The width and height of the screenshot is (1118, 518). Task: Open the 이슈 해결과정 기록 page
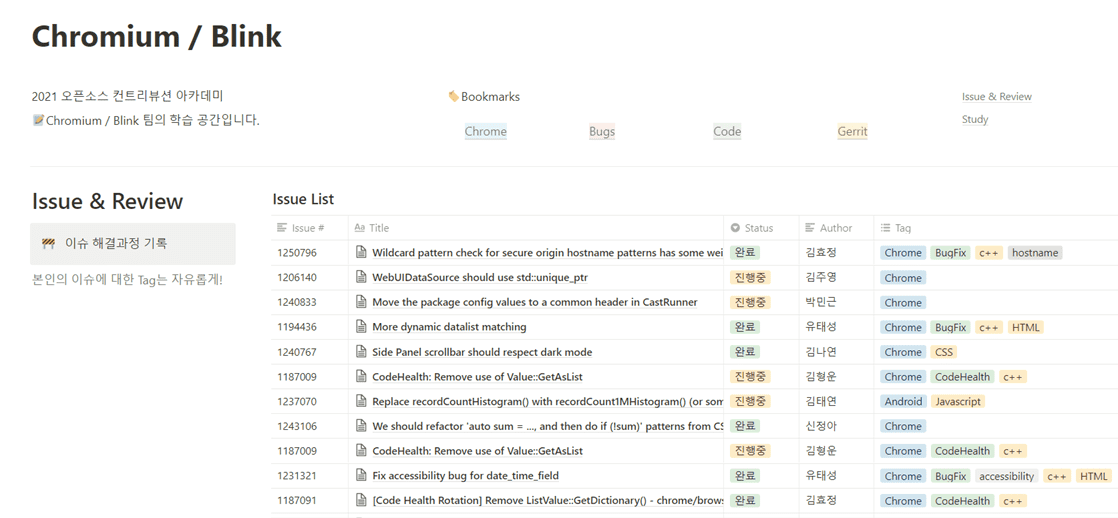pos(133,244)
